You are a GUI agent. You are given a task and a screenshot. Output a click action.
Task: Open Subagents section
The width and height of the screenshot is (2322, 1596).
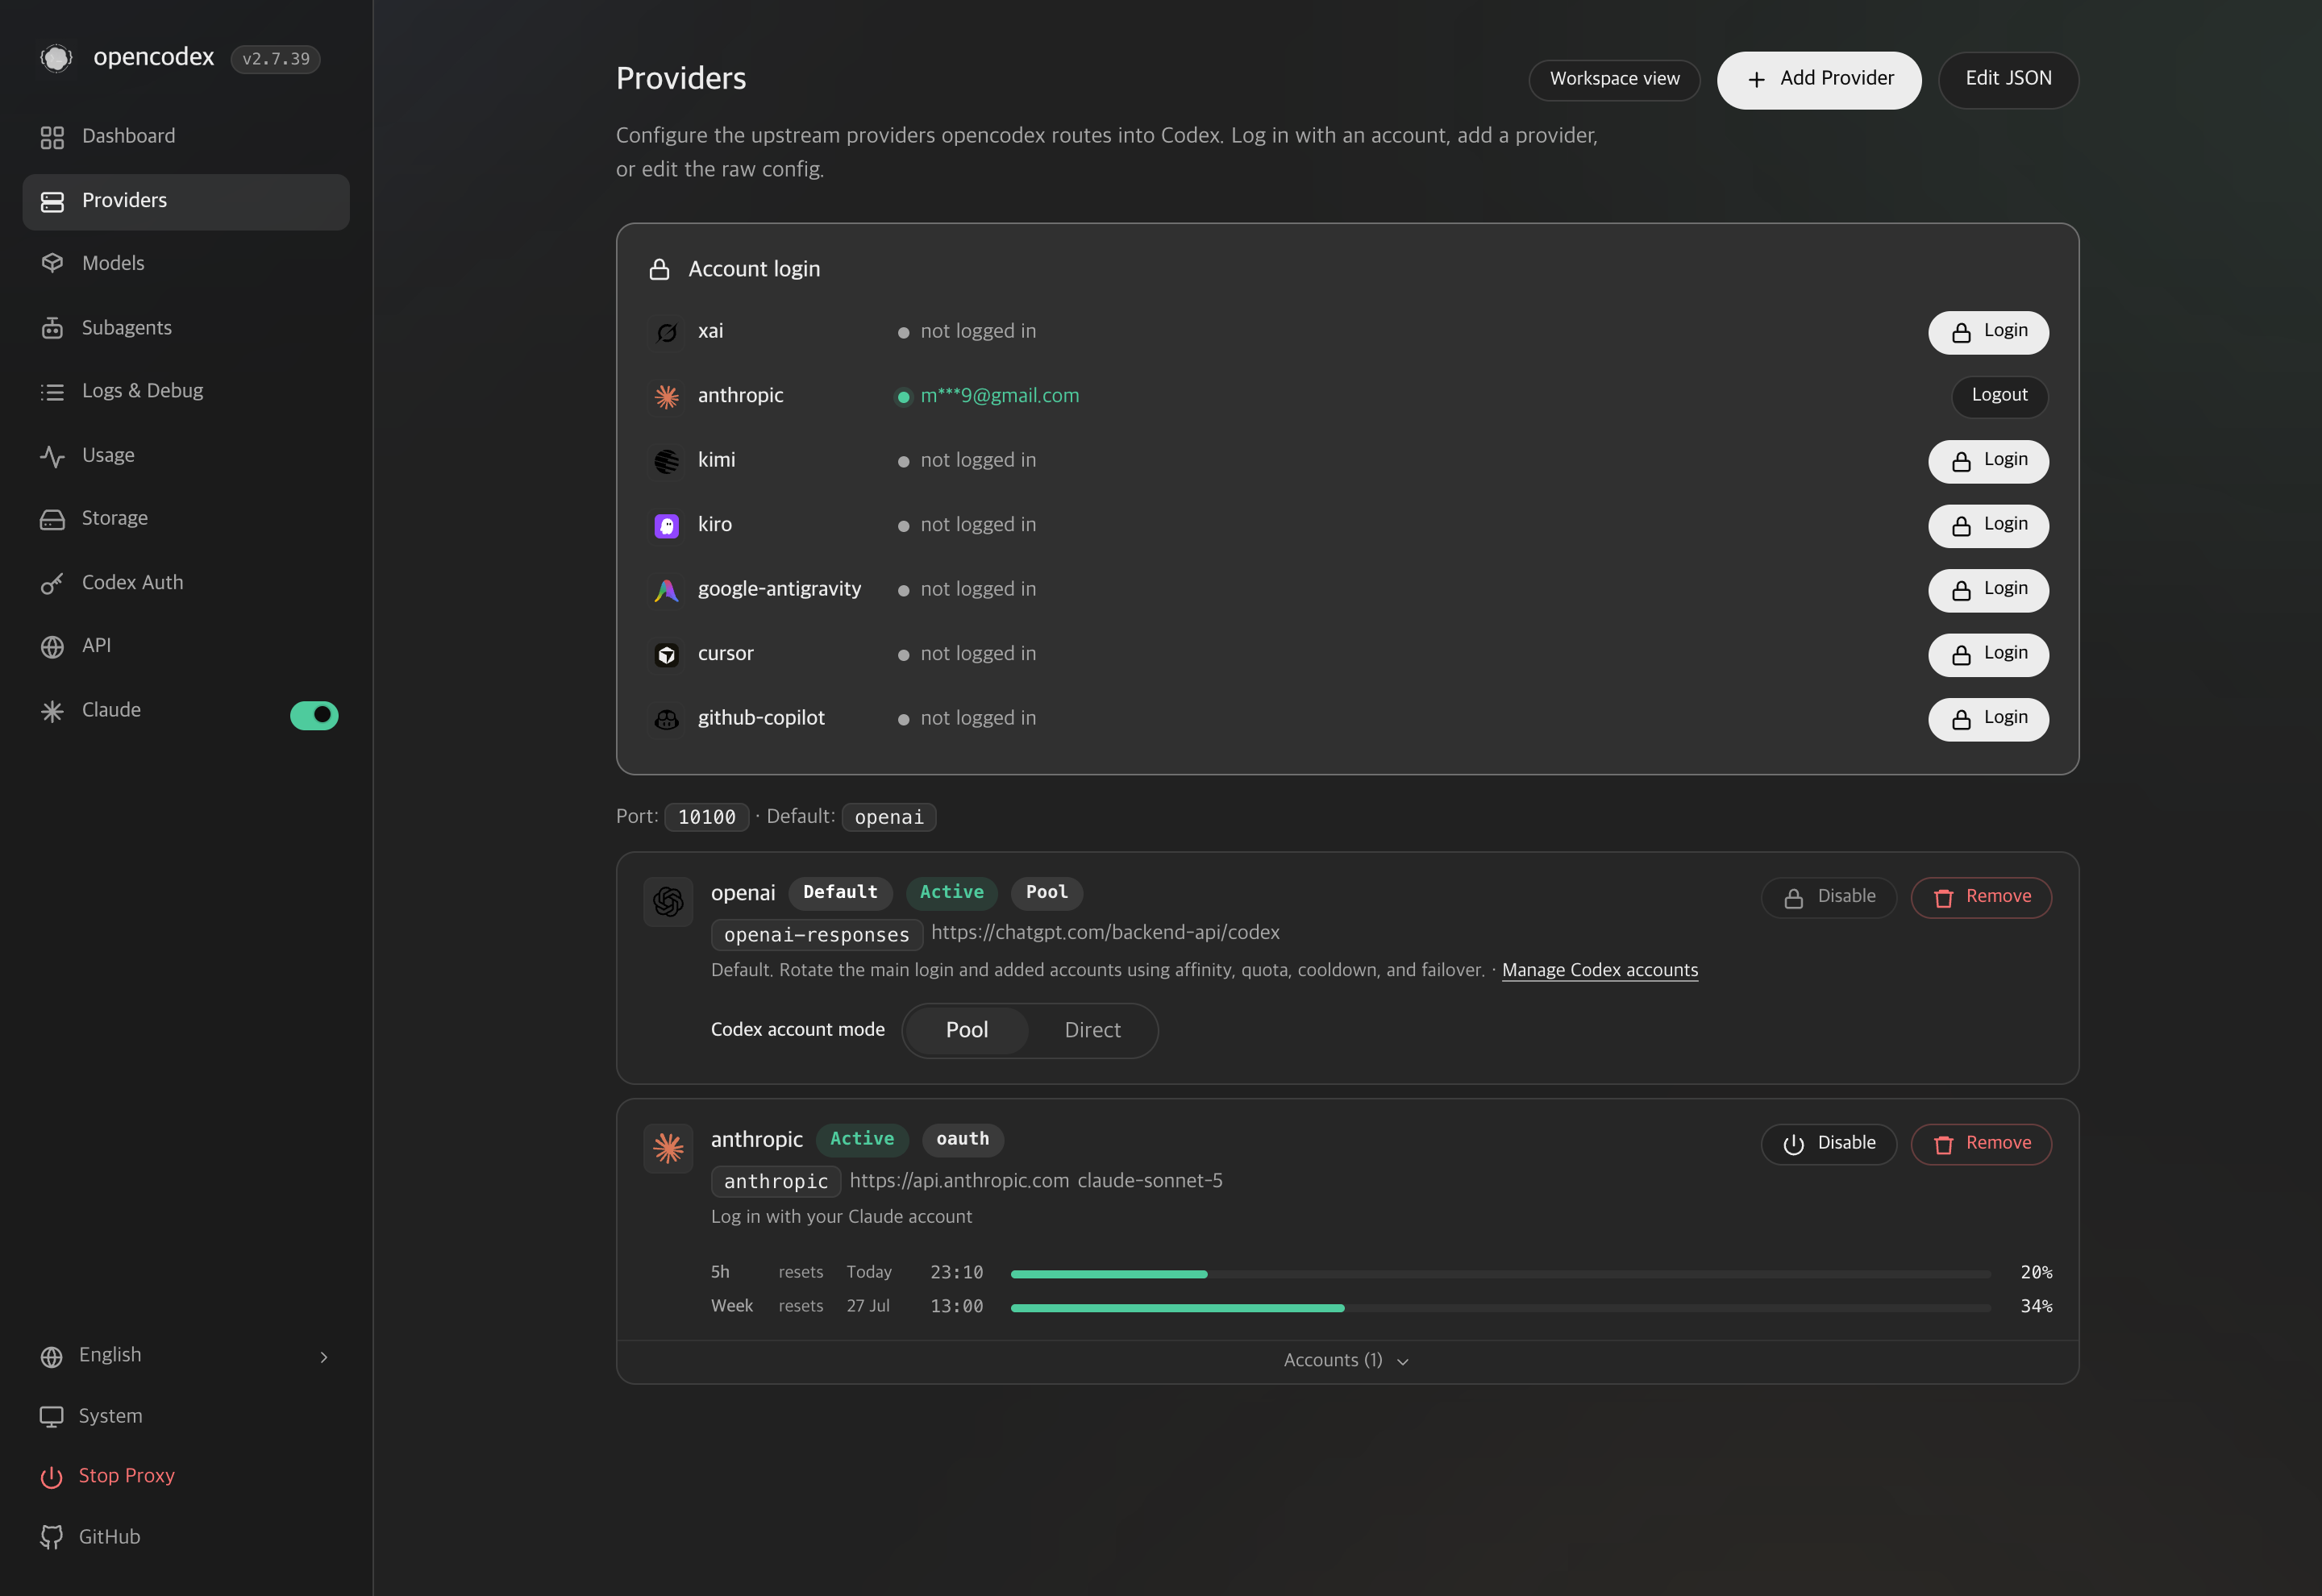[186, 328]
